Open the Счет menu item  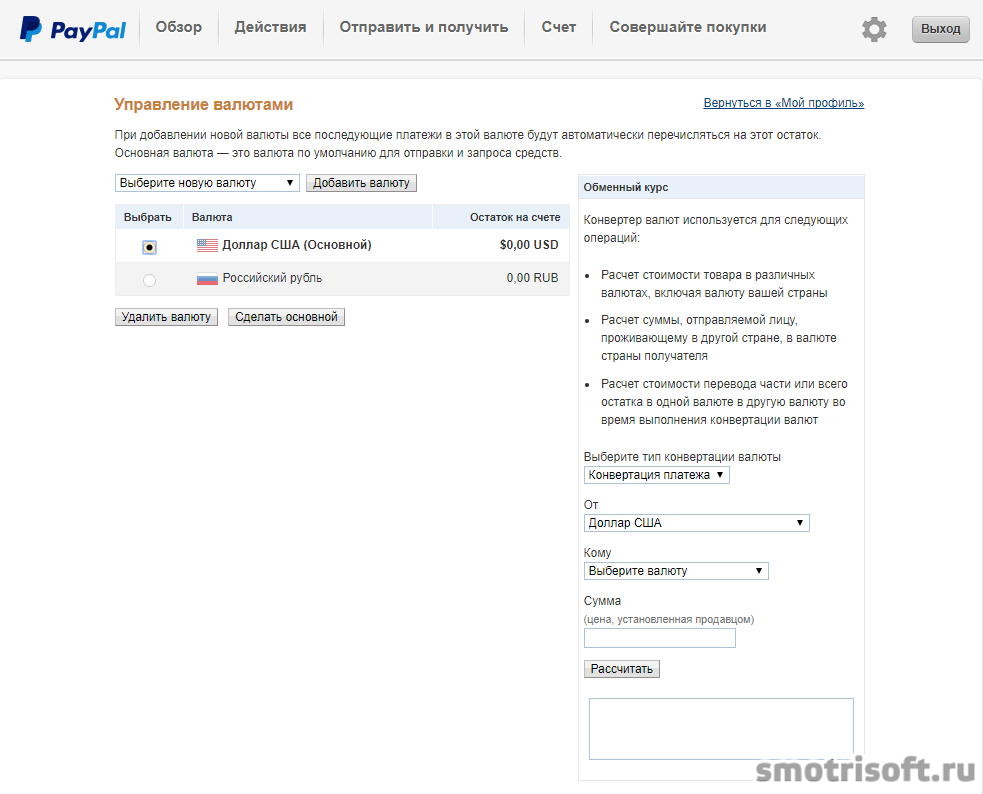point(559,28)
